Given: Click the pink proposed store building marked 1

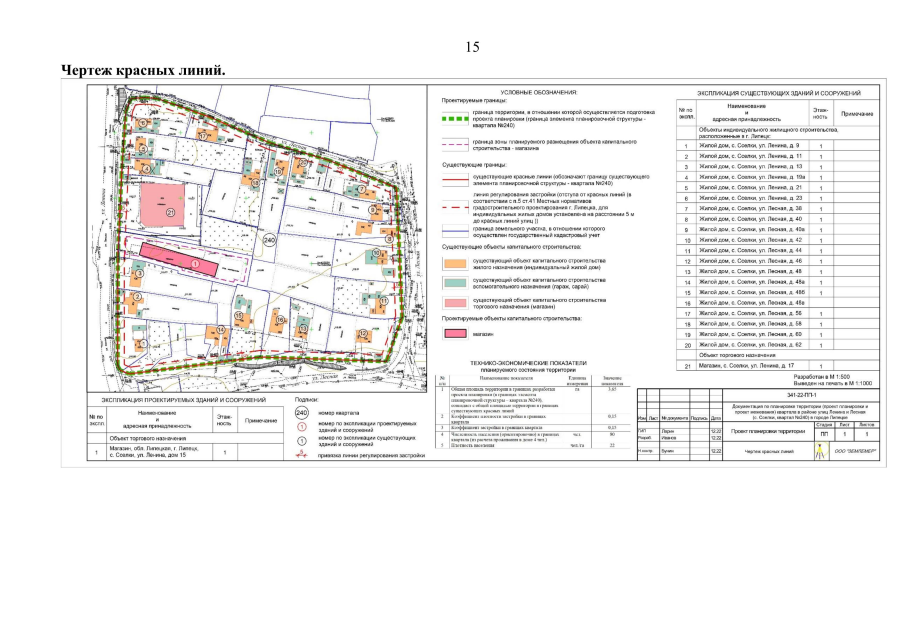Looking at the screenshot, I should (x=182, y=259).
